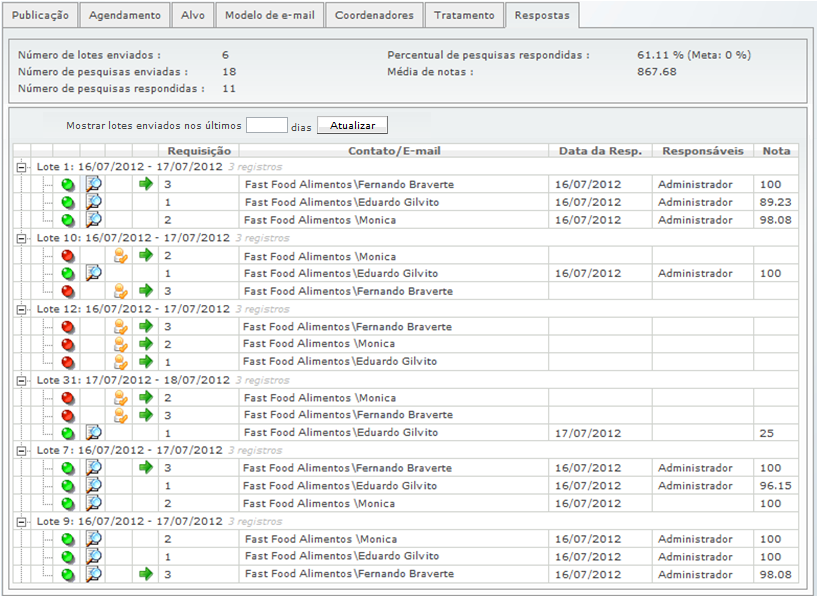Collapse the Lote 1 group

pos(21,168)
